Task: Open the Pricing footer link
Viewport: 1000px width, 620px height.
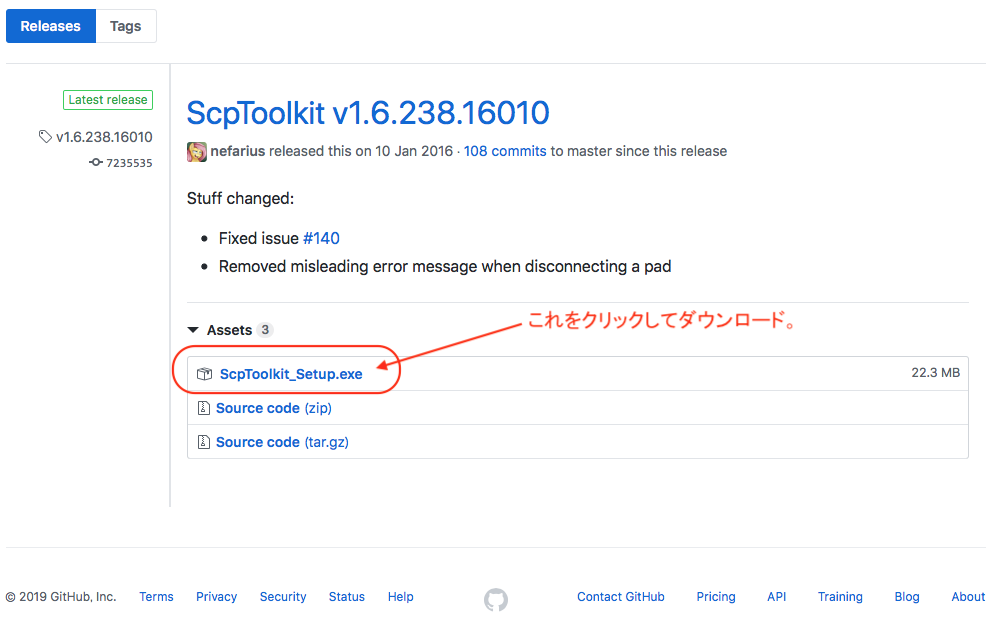Action: click(x=716, y=597)
